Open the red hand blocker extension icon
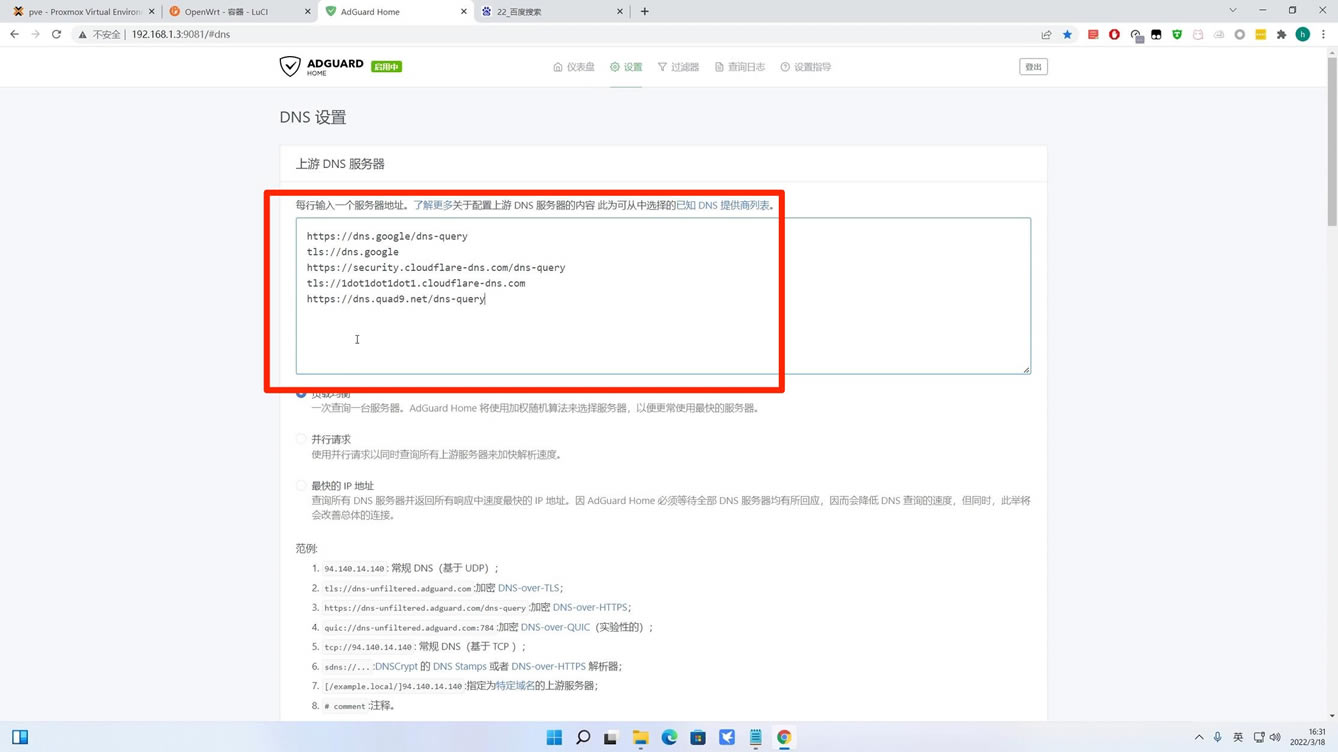1338x752 pixels. [x=1114, y=35]
